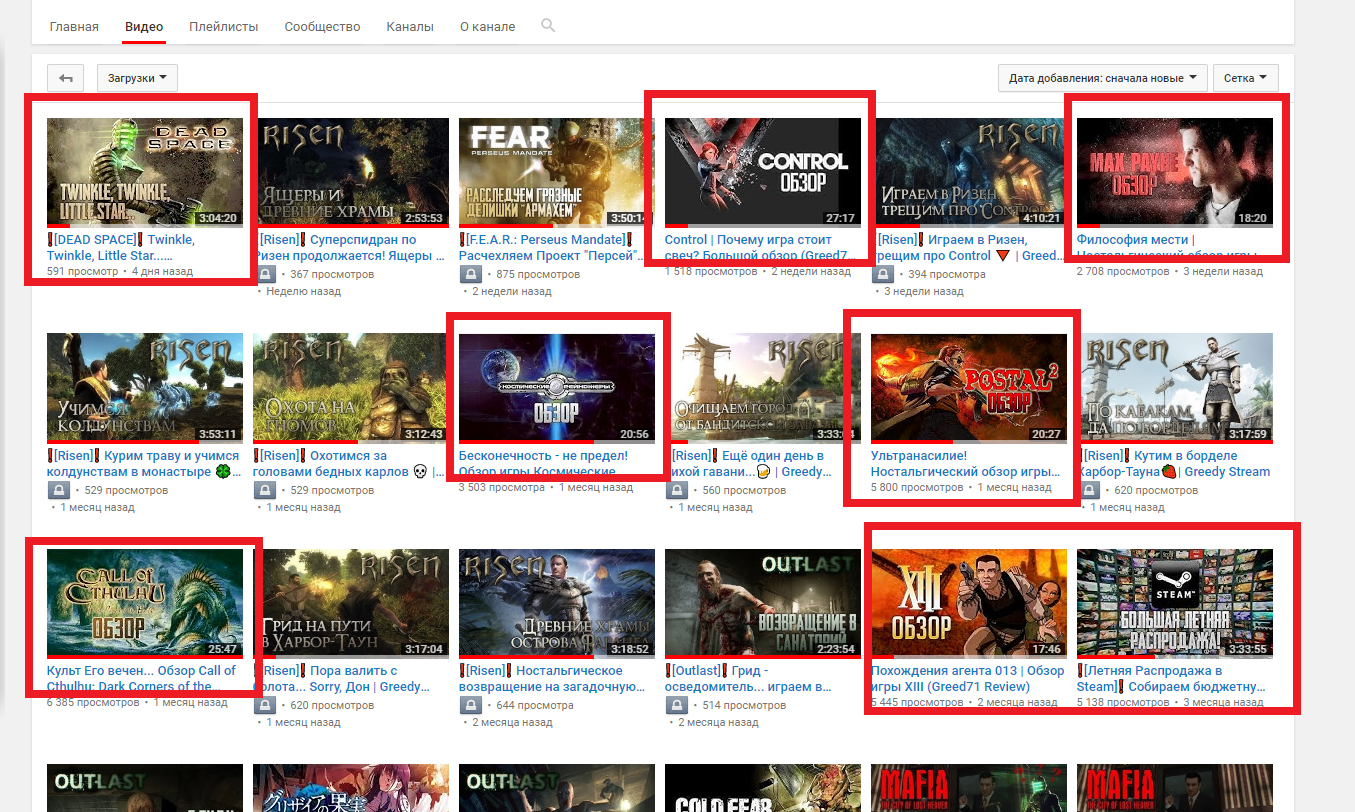The width and height of the screenshot is (1355, 812).
Task: Open the Risen По кабакам да по борделям thumbnail
Action: tap(1175, 388)
